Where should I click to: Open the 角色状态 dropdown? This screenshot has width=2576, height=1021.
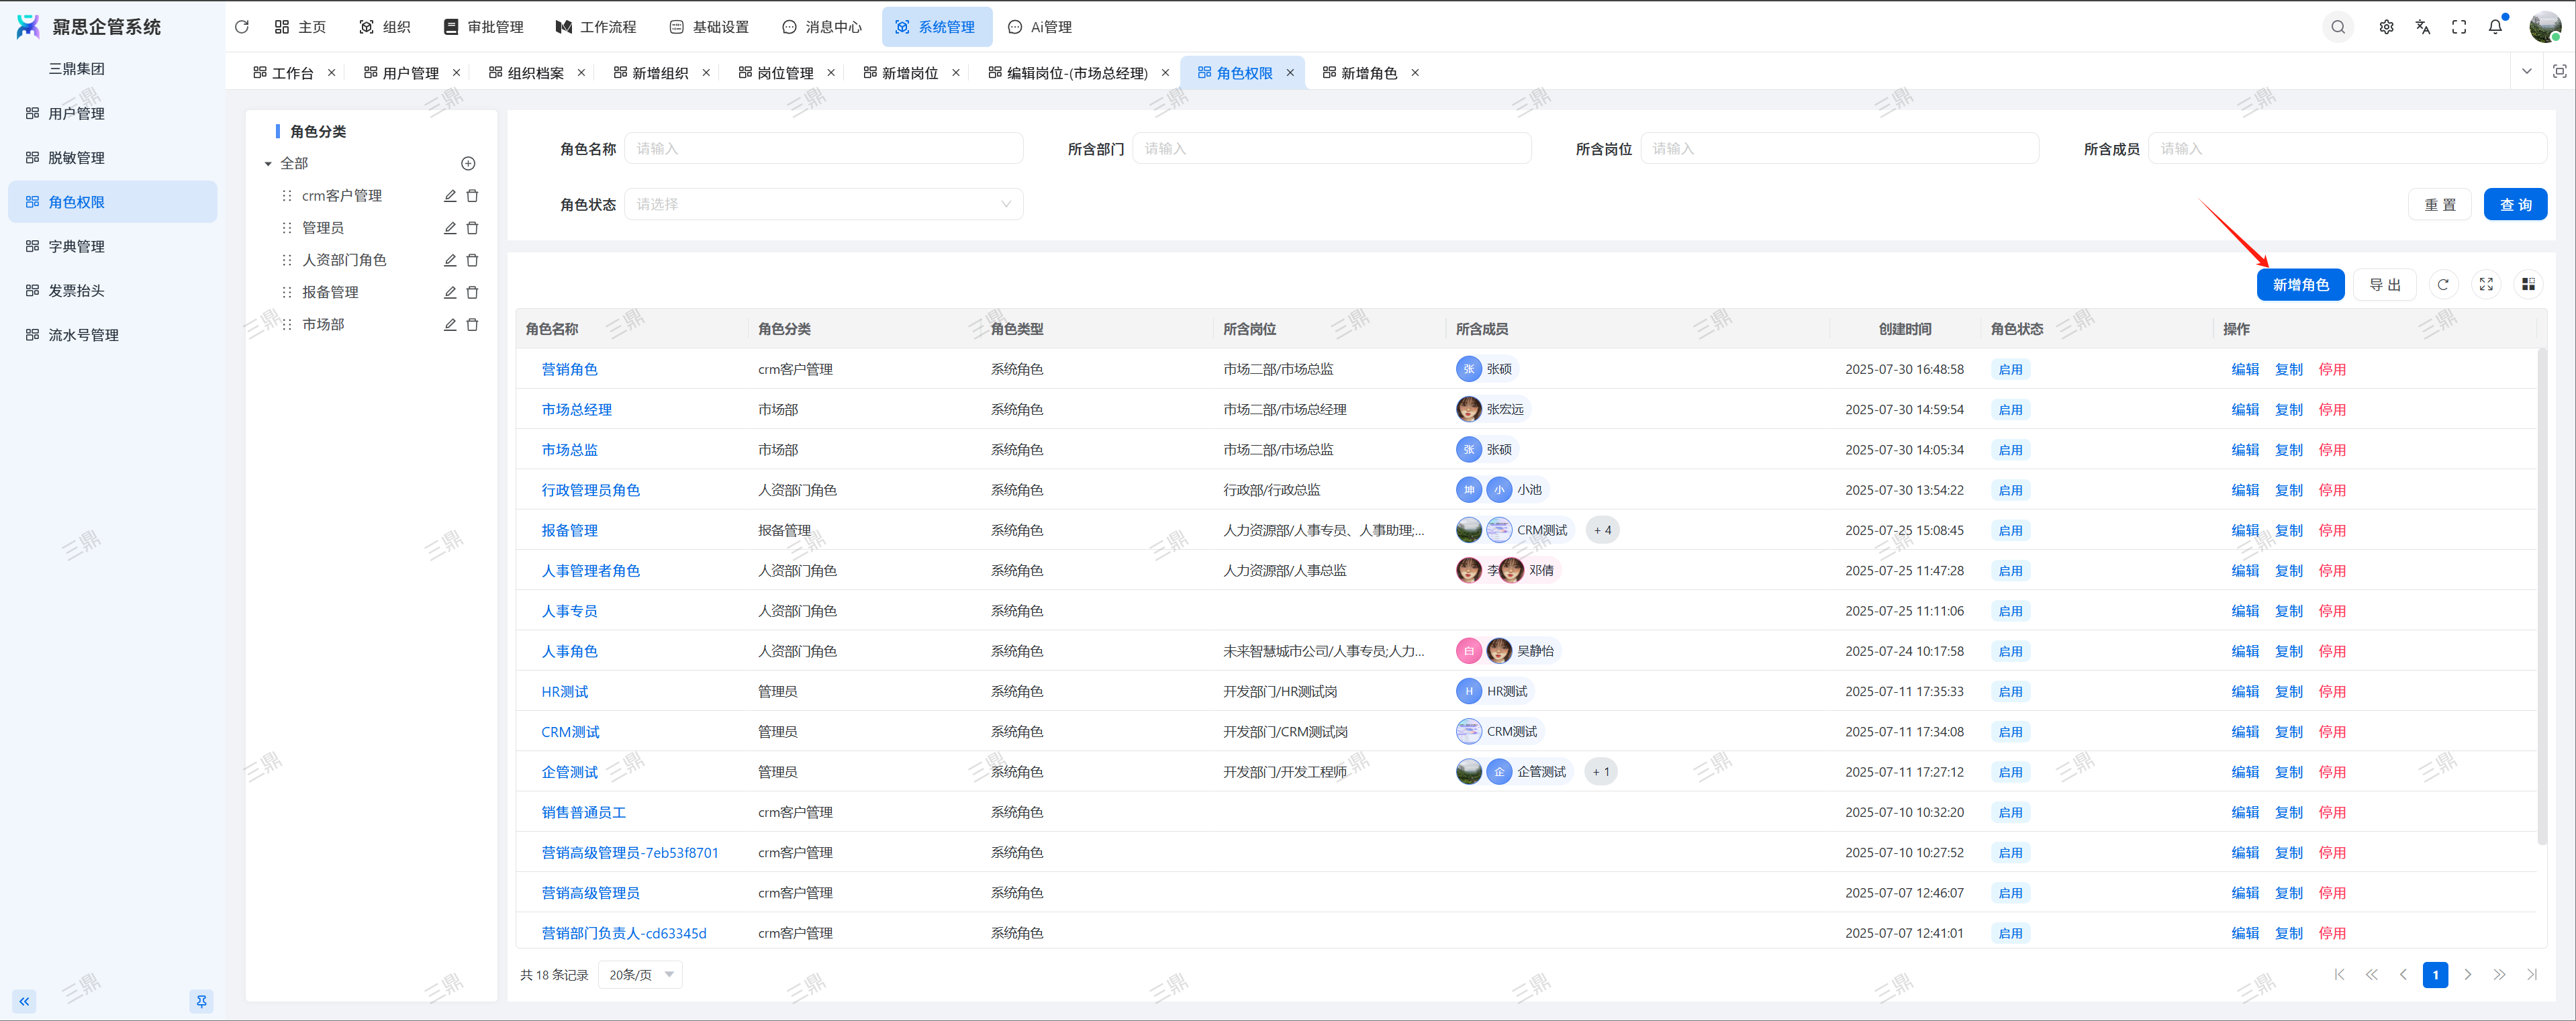point(823,204)
